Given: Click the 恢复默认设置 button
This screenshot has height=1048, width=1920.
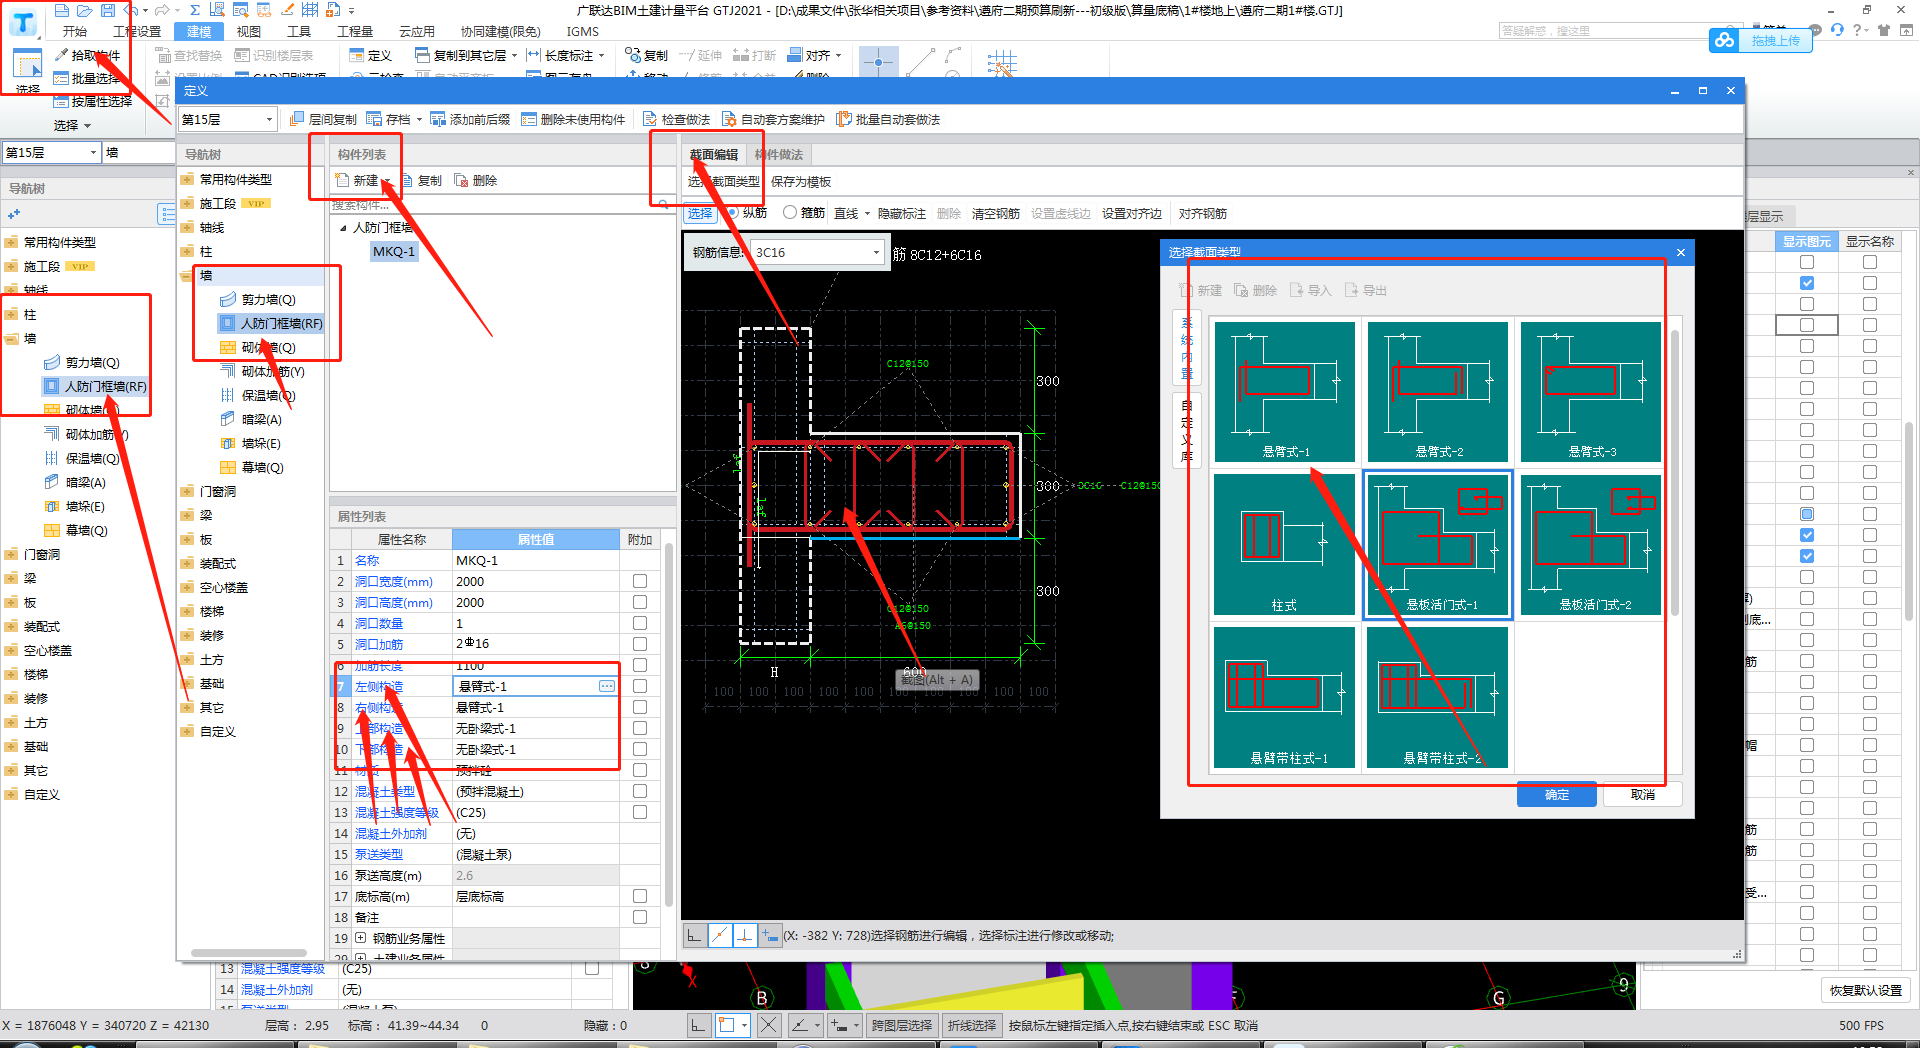Looking at the screenshot, I should click(x=1866, y=990).
